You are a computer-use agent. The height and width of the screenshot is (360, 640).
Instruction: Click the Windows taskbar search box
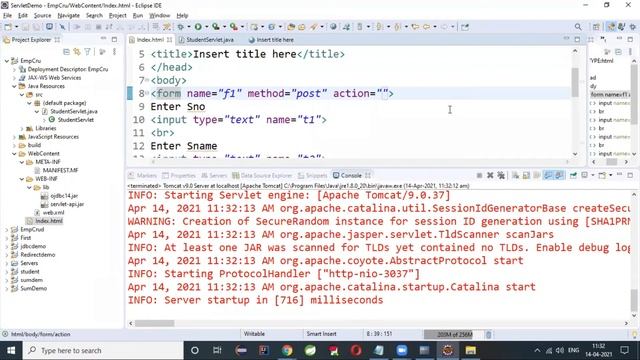coord(103,351)
